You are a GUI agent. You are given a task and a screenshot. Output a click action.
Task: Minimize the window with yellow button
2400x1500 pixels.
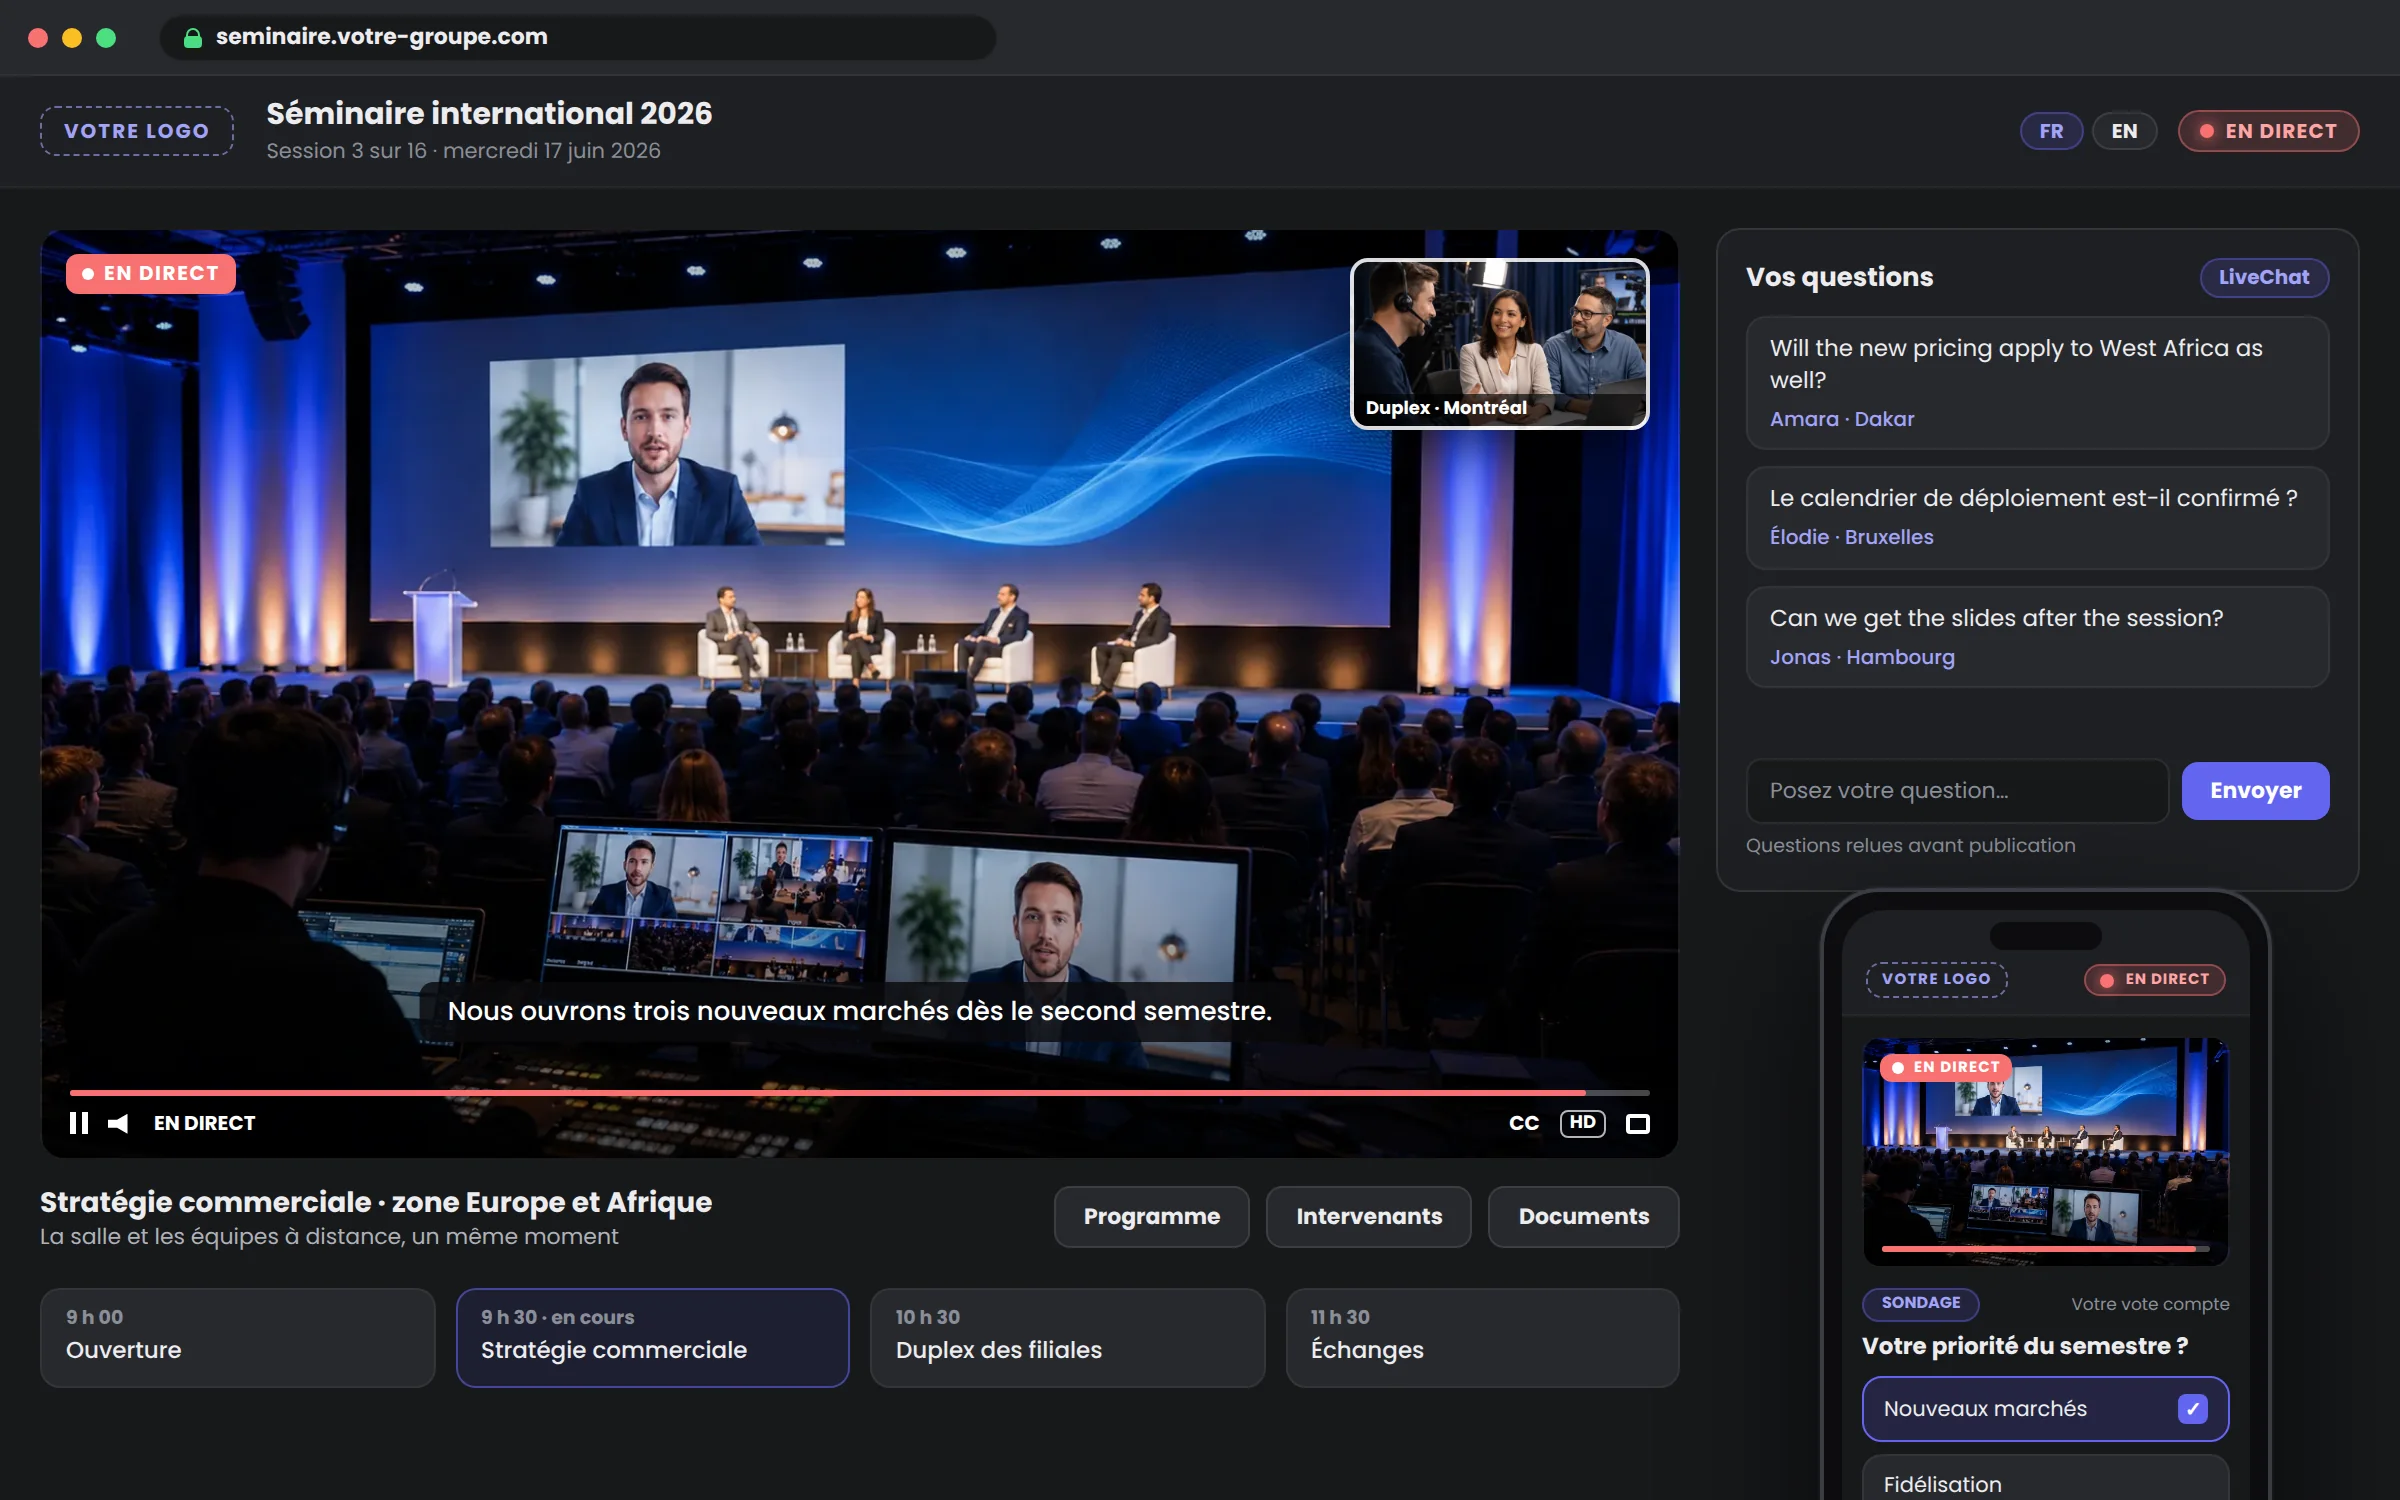[x=72, y=38]
